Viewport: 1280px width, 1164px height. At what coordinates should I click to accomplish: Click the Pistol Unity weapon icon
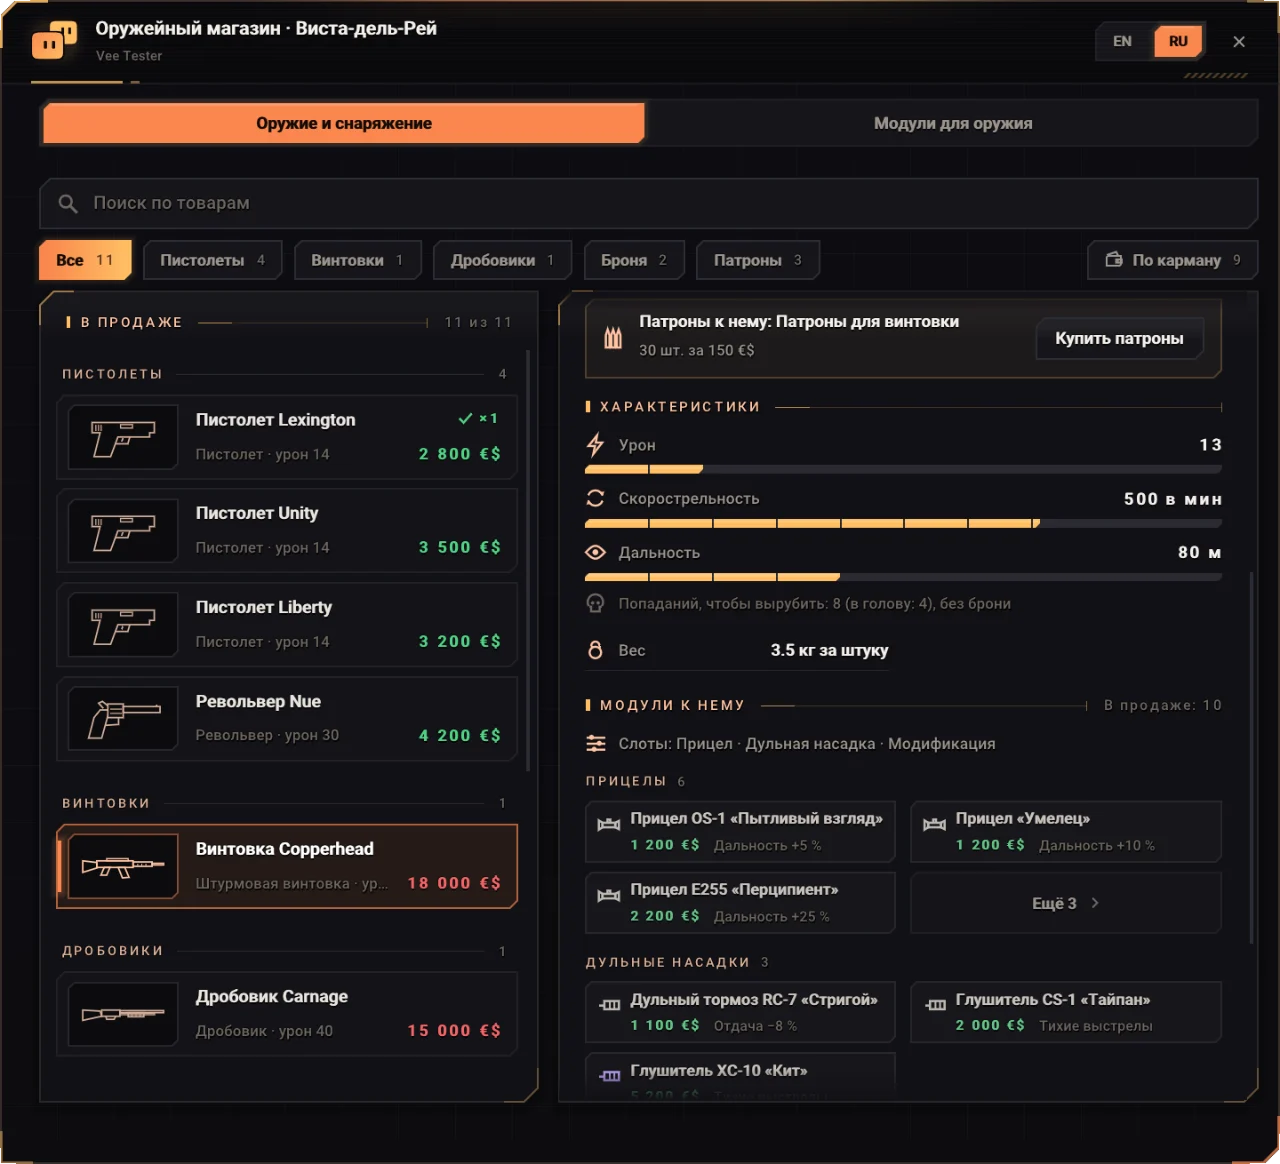123,531
